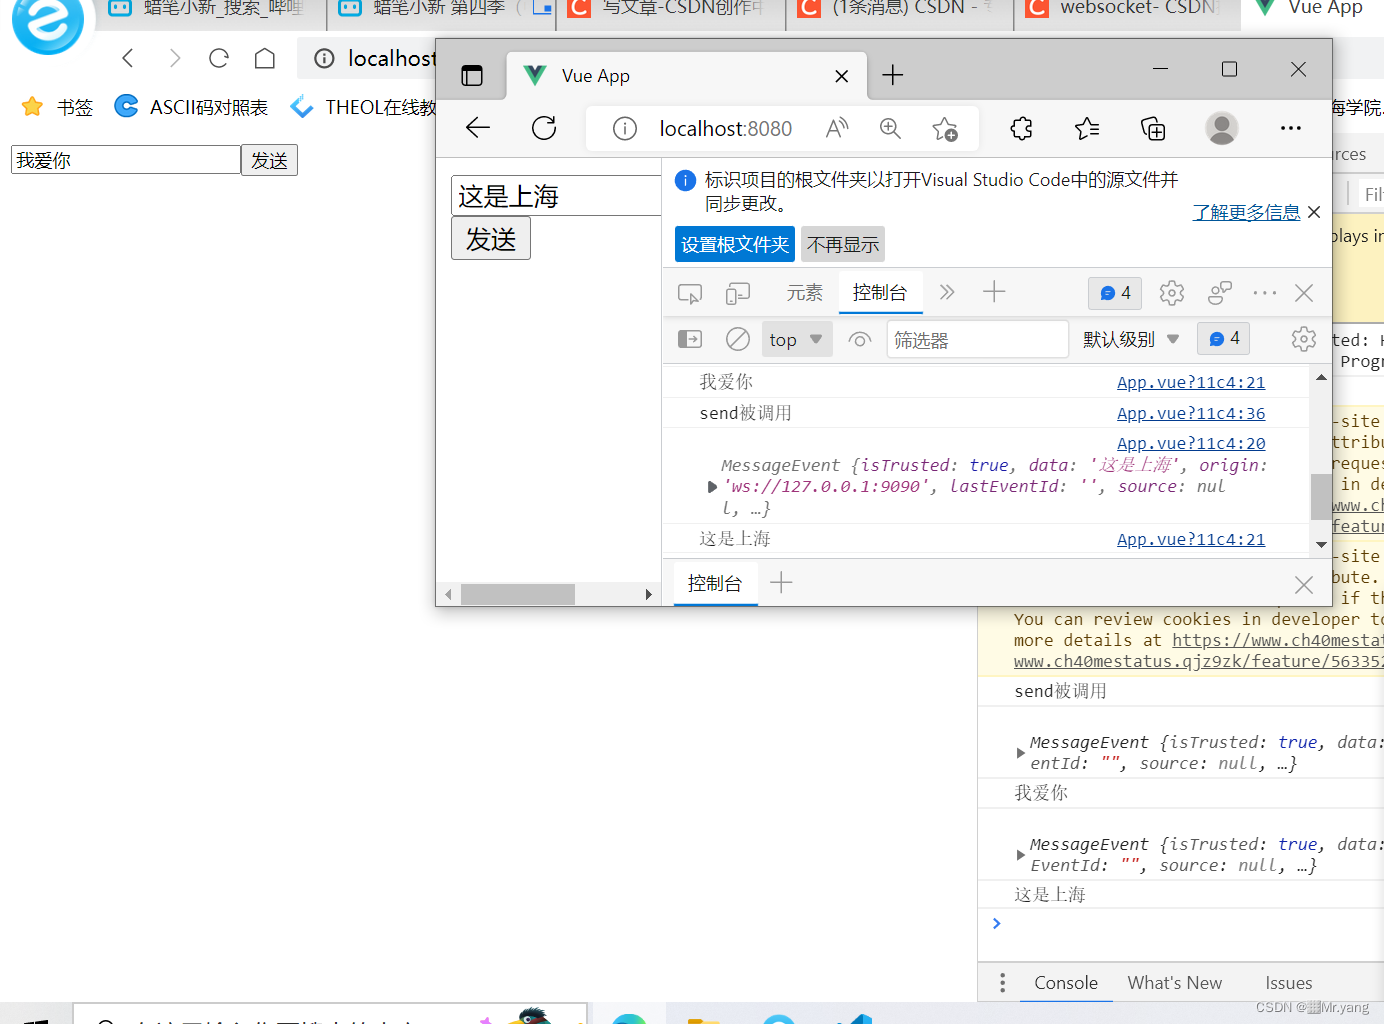Open Edge extensions puzzle icon
This screenshot has width=1384, height=1024.
pyautogui.click(x=1021, y=128)
